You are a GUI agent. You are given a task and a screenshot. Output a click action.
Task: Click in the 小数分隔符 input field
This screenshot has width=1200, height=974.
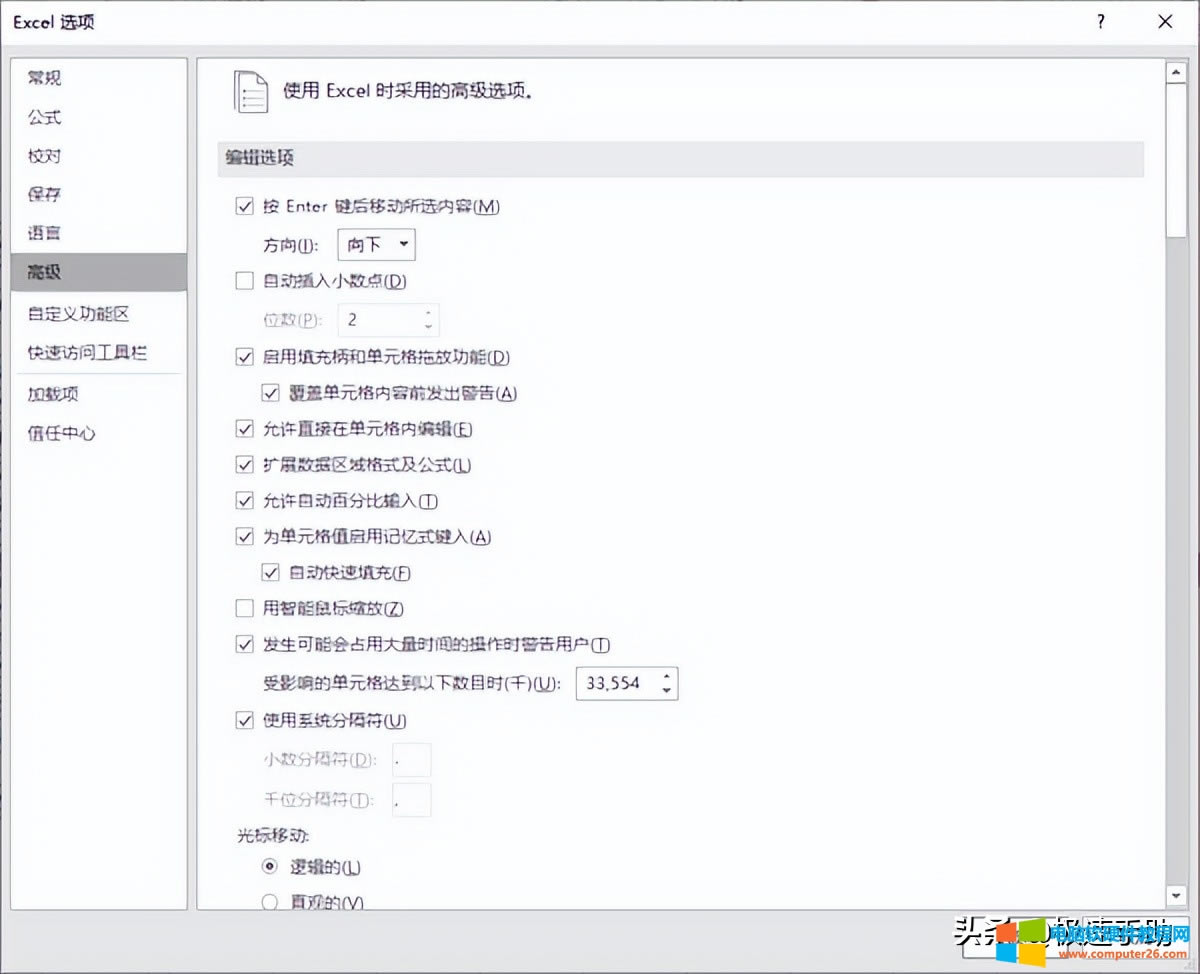pos(410,760)
